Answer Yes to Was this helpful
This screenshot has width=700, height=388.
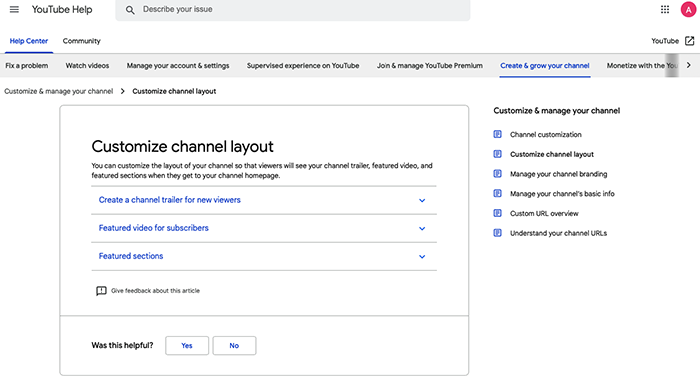coord(187,346)
